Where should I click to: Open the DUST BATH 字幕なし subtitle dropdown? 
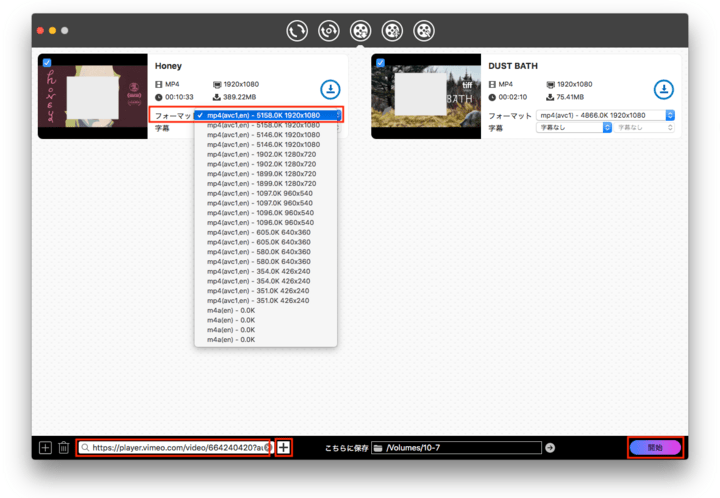[573, 127]
